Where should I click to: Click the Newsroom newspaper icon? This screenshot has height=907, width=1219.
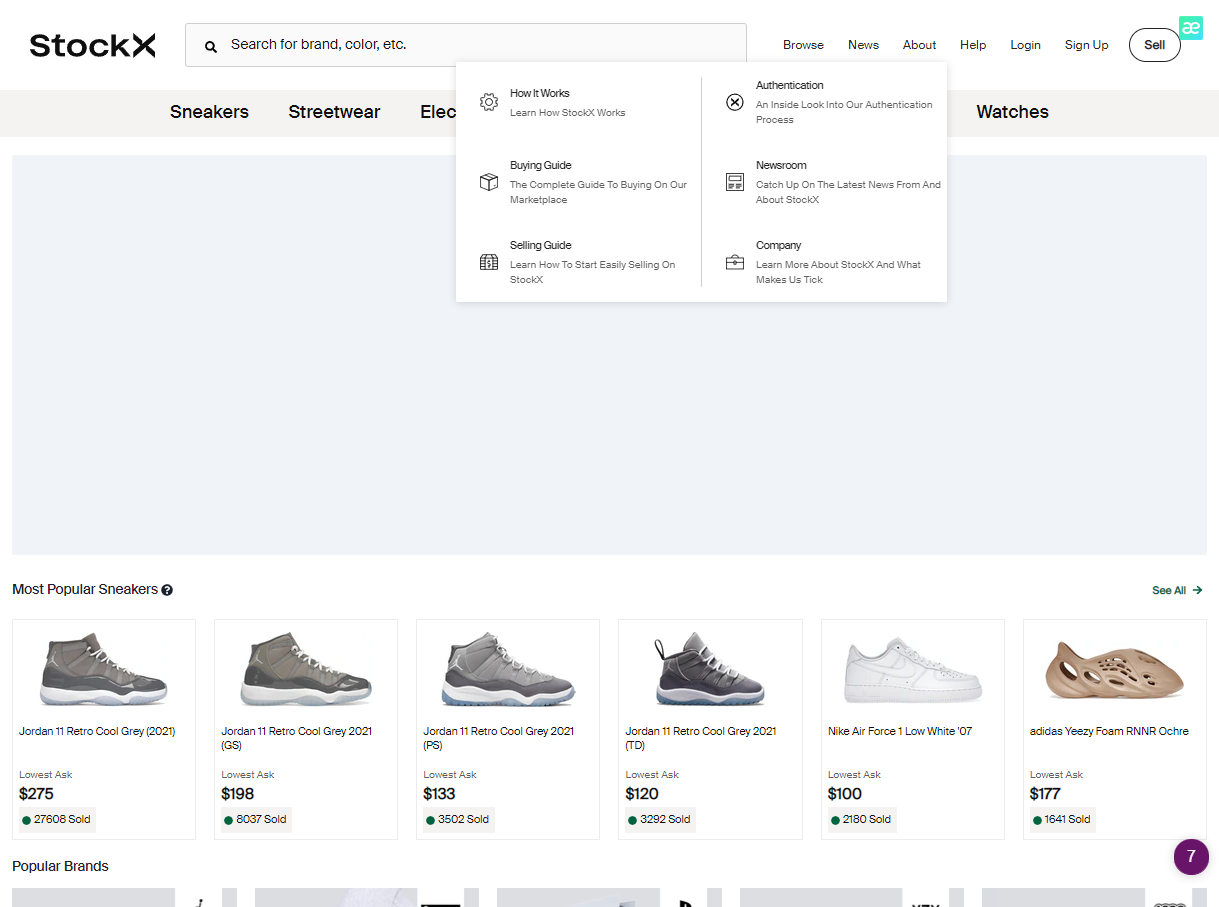[x=735, y=182]
